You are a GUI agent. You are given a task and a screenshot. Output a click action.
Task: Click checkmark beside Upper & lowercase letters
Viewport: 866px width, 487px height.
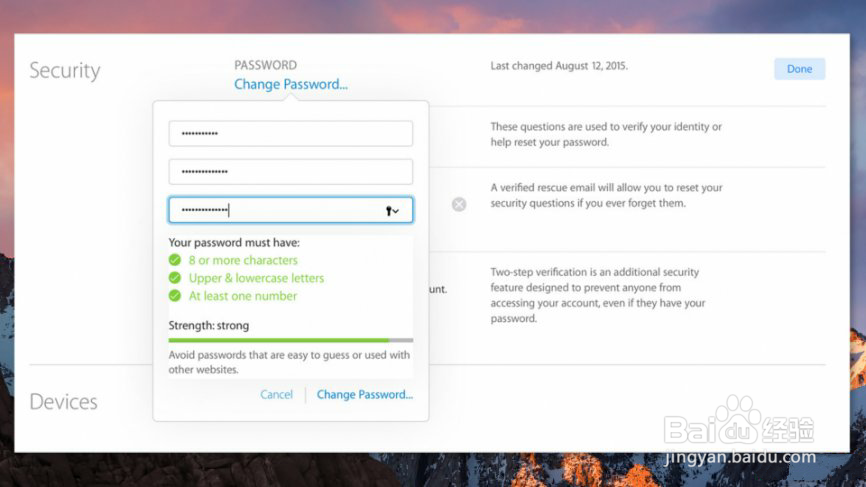(175, 278)
